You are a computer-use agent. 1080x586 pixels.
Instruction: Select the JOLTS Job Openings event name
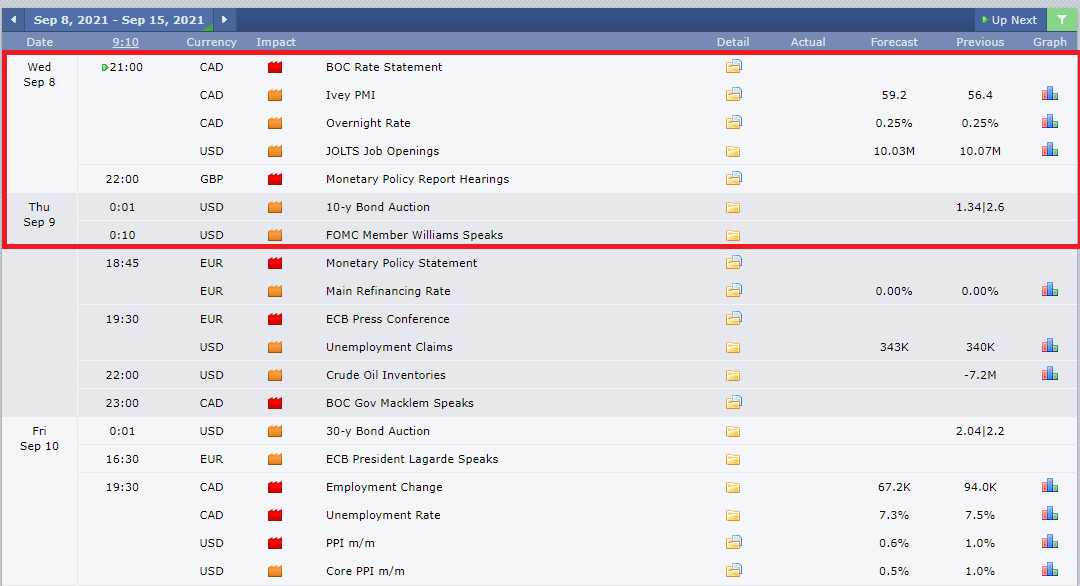click(382, 151)
